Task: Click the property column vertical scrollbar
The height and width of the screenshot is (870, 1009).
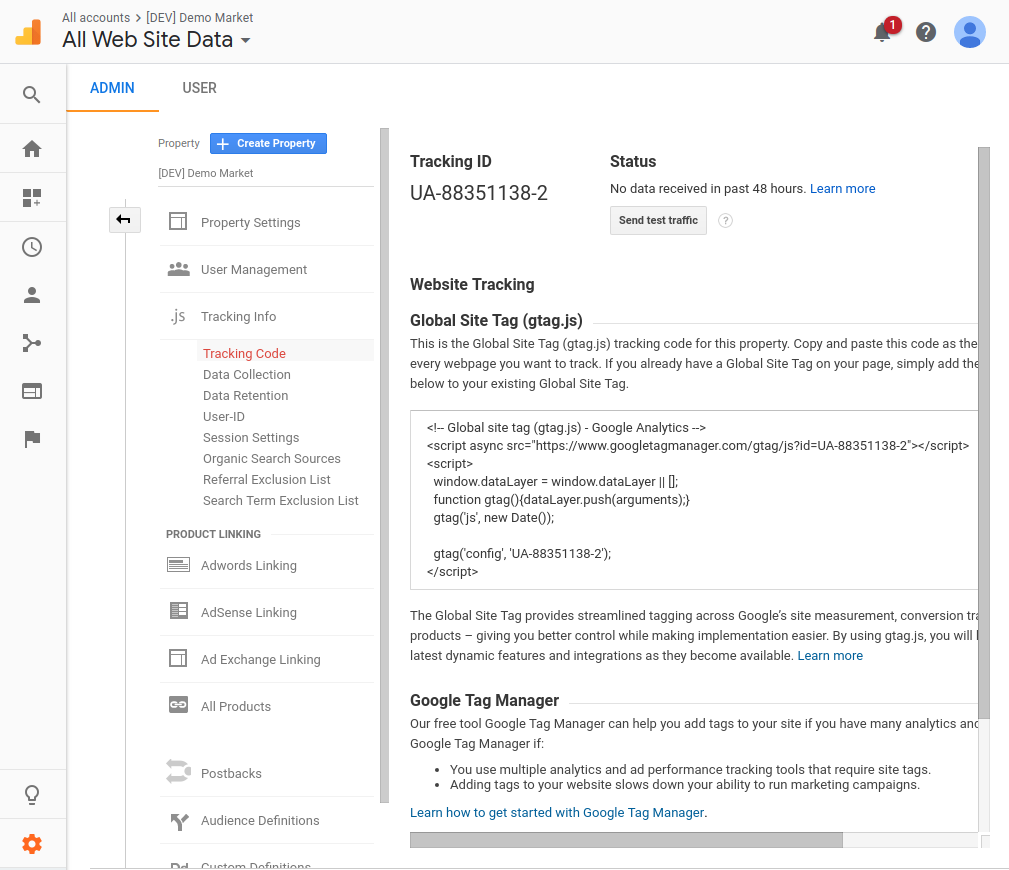Action: click(384, 465)
